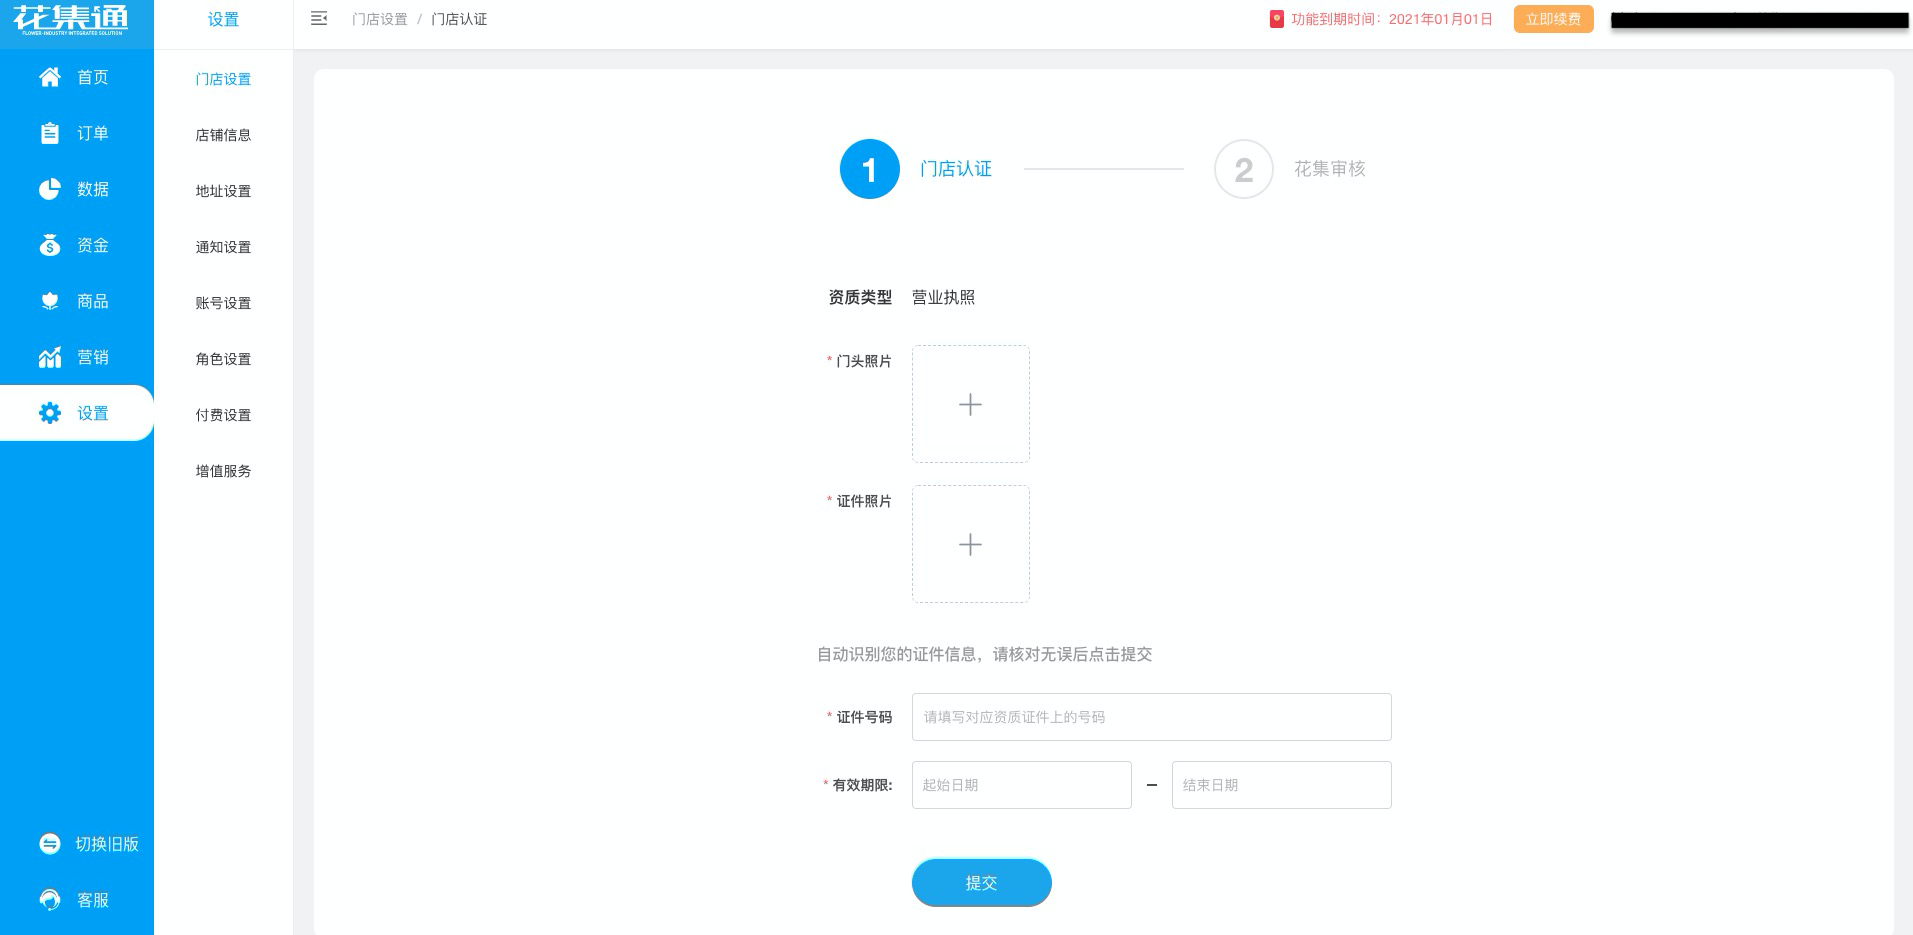Open the orders clipboard icon

pos(49,133)
